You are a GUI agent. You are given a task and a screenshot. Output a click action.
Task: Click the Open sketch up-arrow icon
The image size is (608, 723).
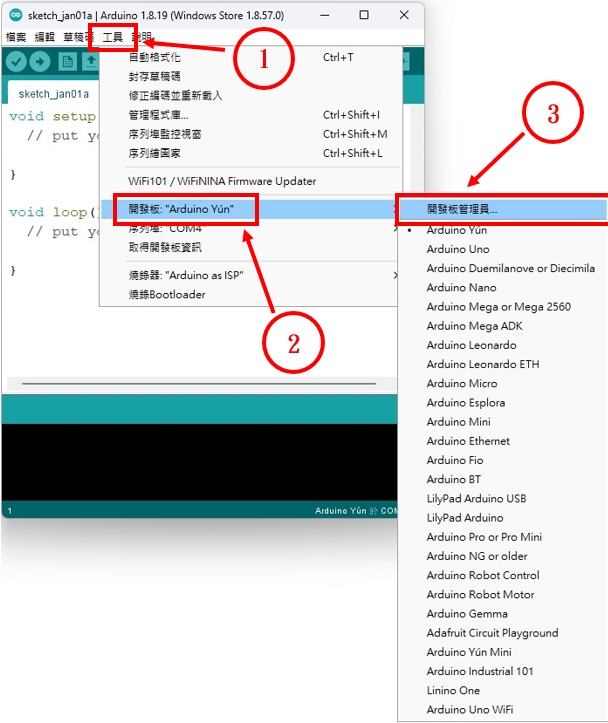click(91, 61)
